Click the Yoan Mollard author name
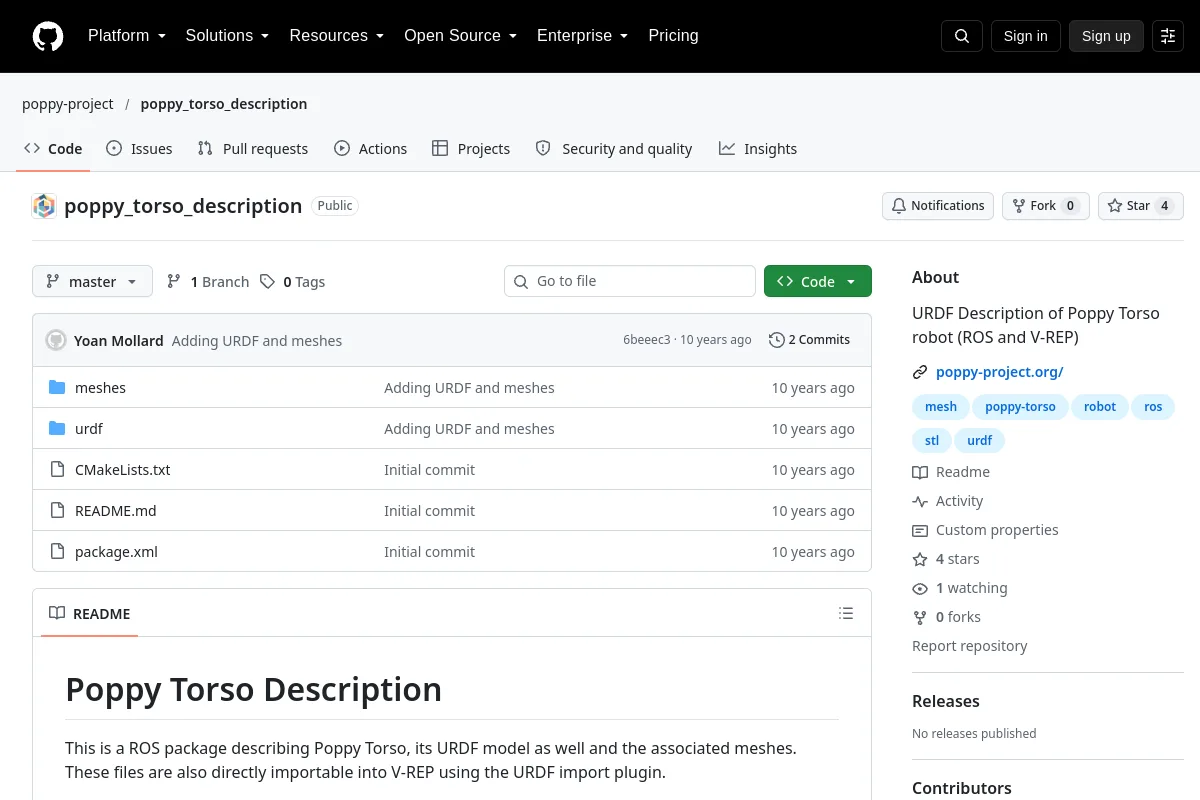Viewport: 1200px width, 800px height. 119,340
